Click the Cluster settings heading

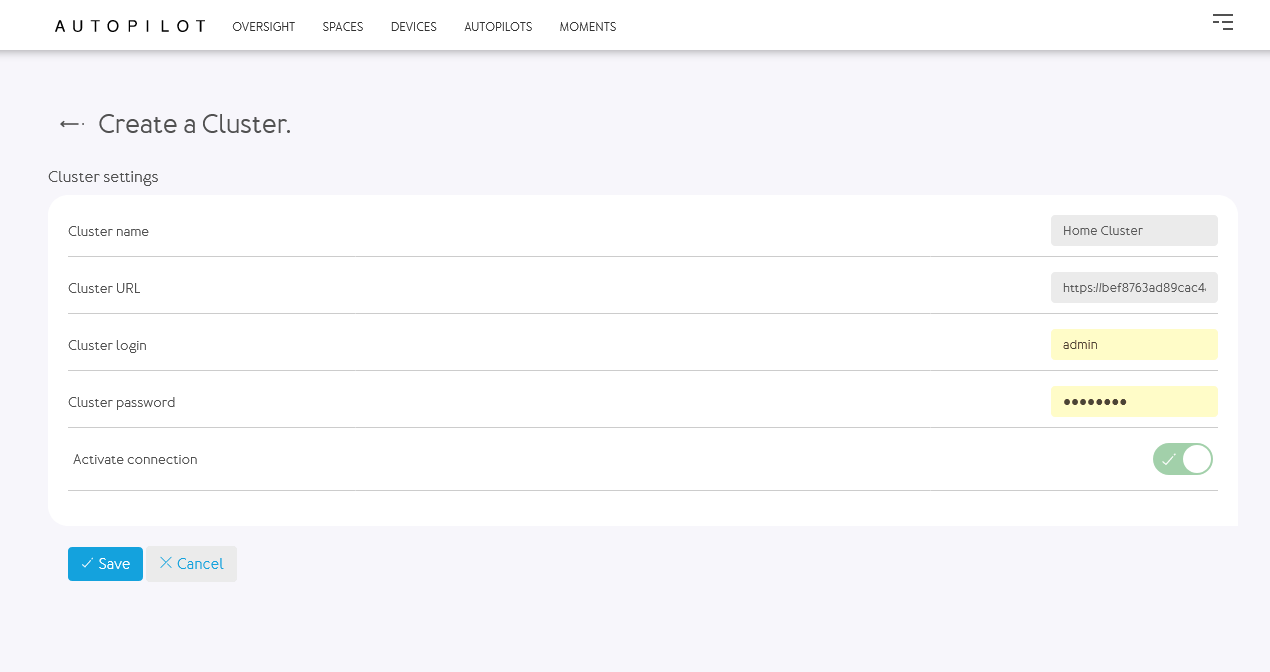[x=103, y=177]
